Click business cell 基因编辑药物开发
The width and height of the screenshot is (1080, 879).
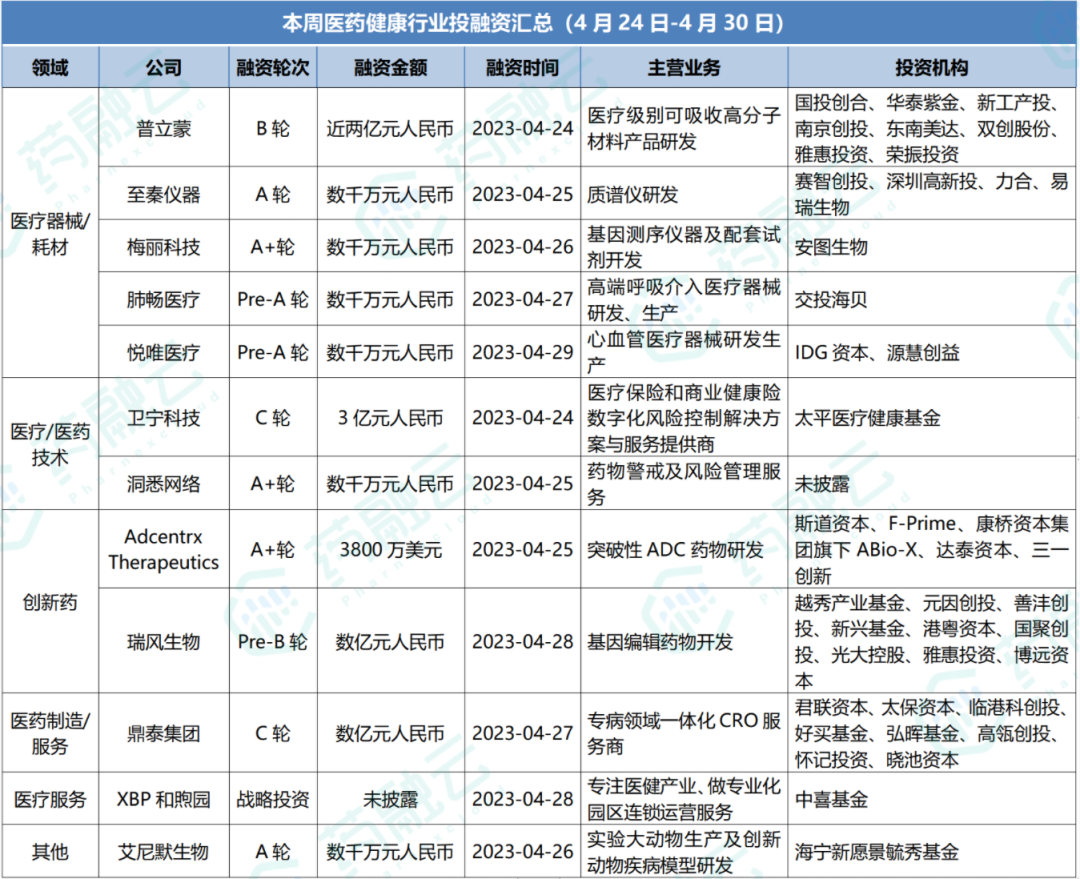pyautogui.click(x=684, y=641)
